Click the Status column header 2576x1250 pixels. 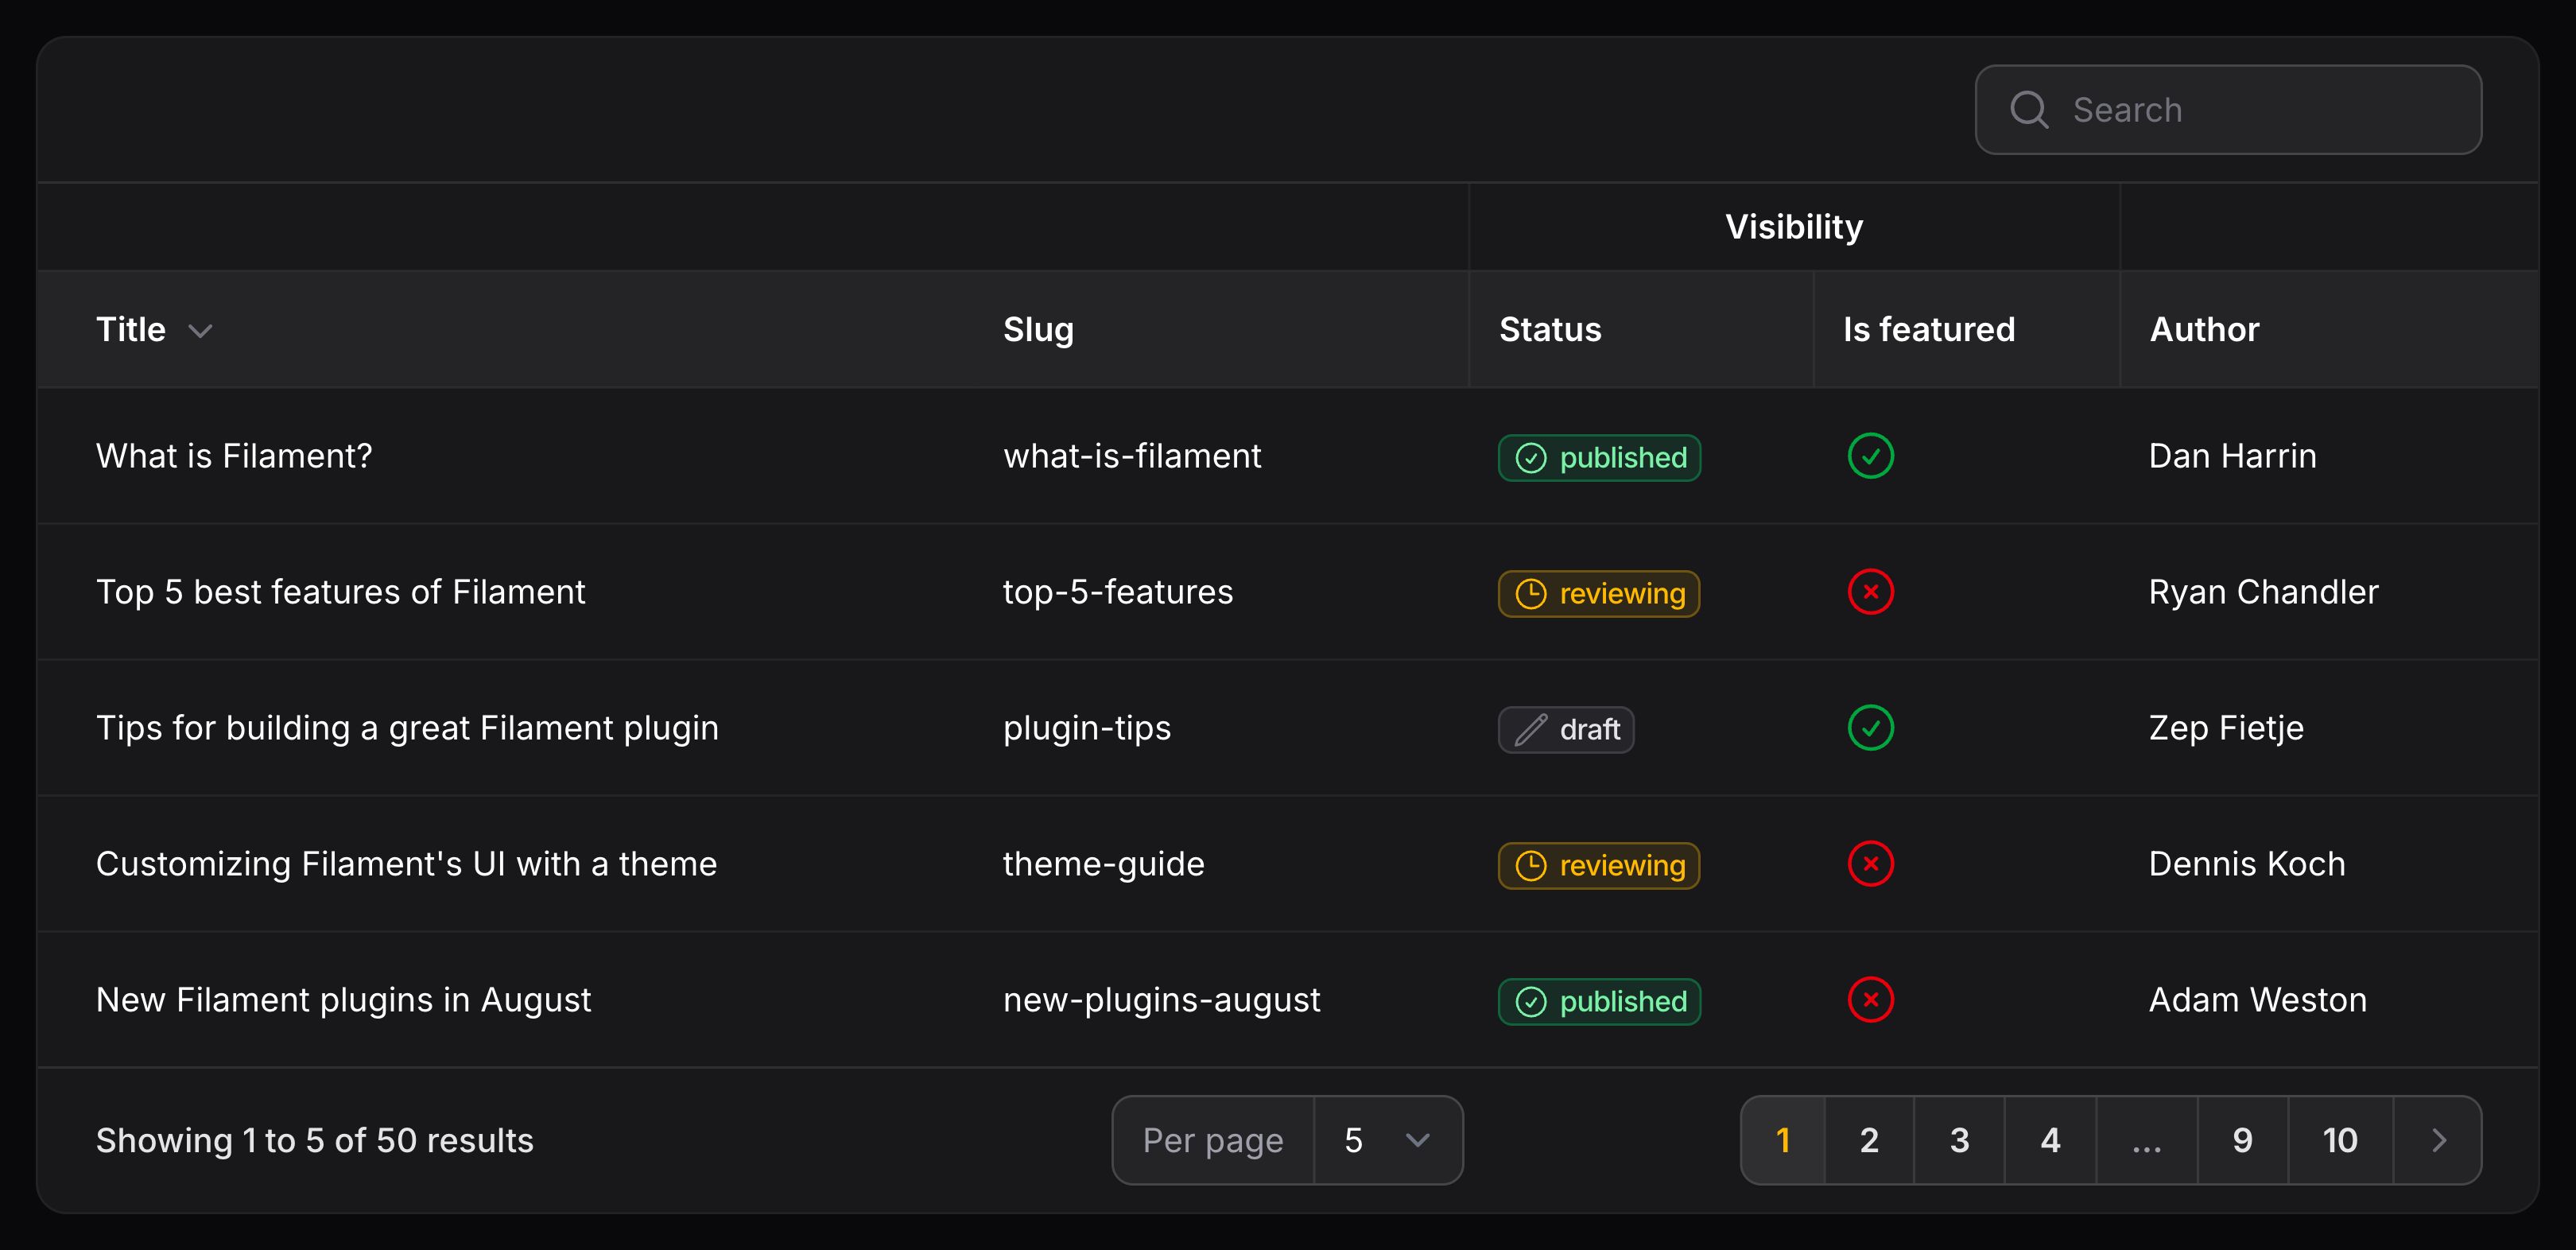tap(1550, 330)
